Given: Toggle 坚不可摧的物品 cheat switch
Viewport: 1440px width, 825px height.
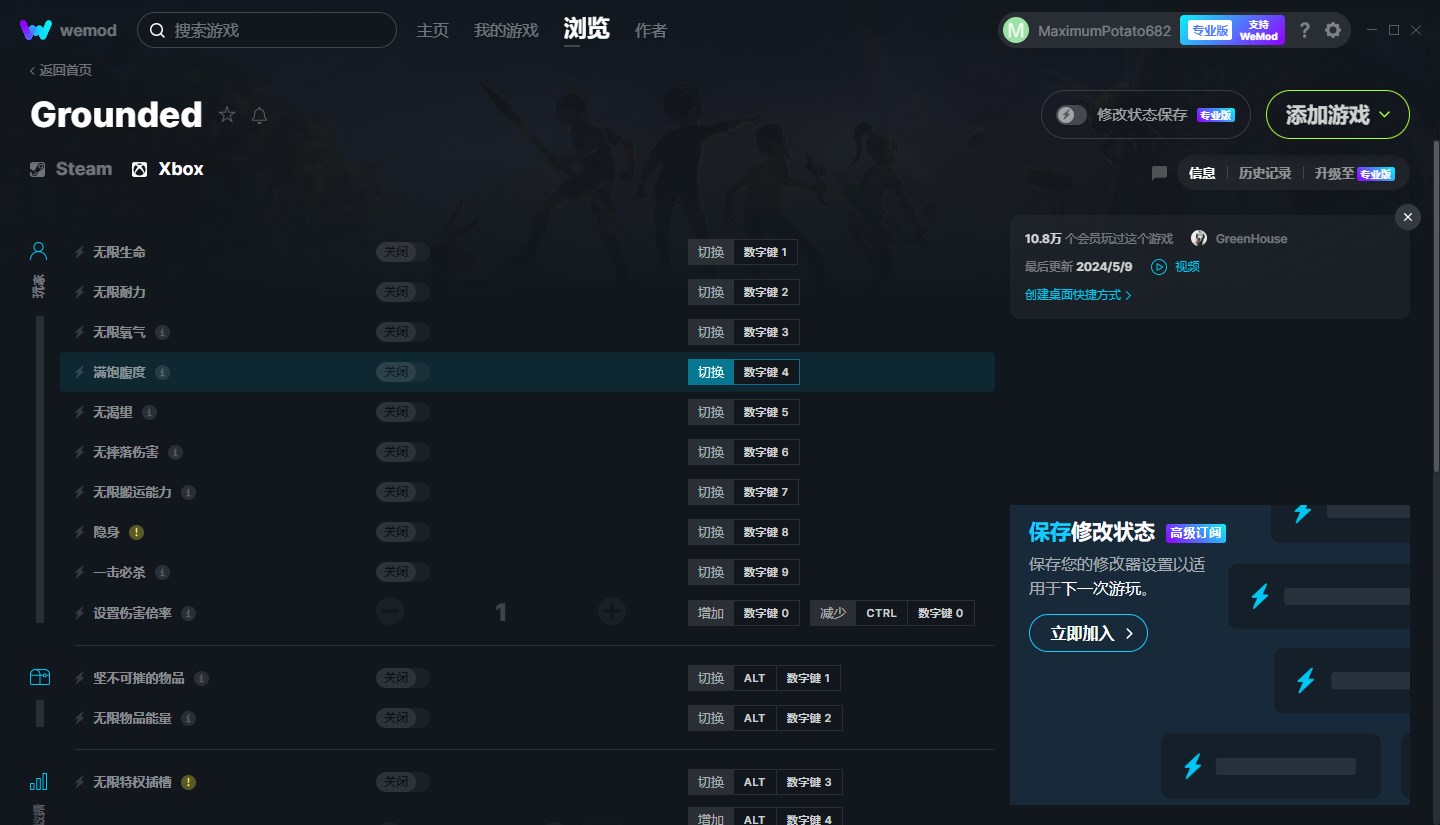Looking at the screenshot, I should click(x=403, y=678).
